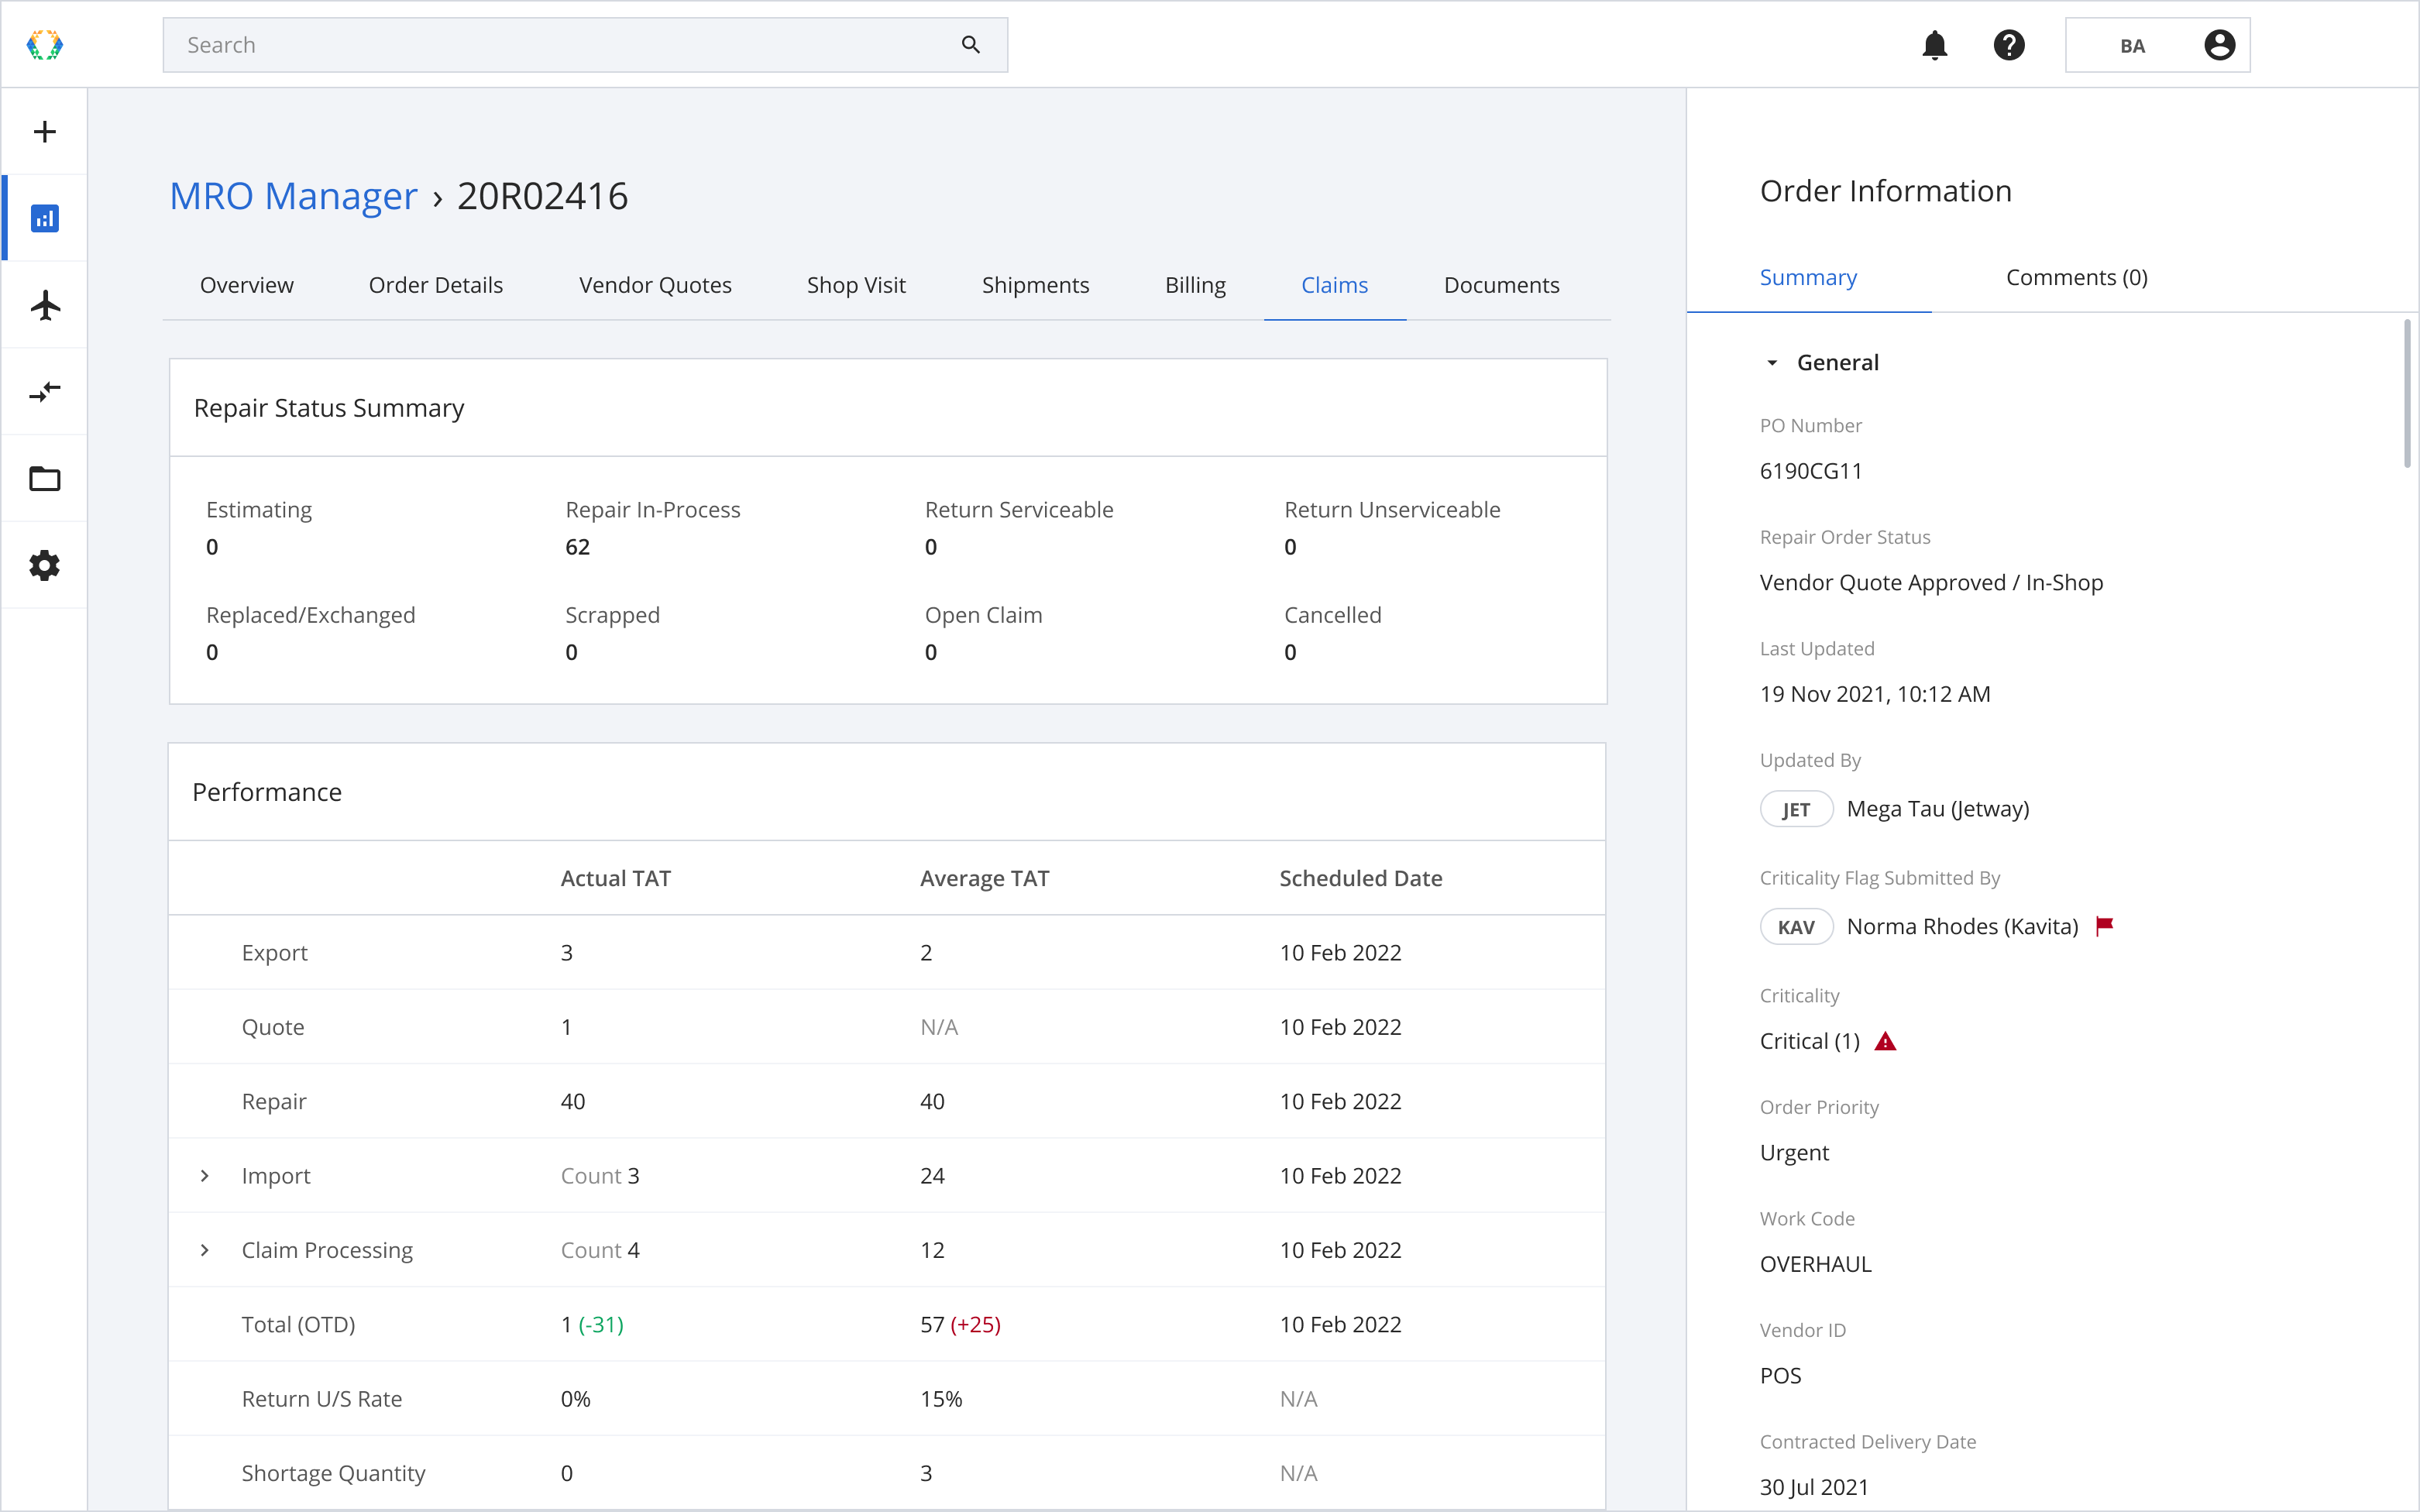This screenshot has height=1512, width=2420.
Task: Click the red flag next to Norma Rhodes
Action: (2104, 925)
